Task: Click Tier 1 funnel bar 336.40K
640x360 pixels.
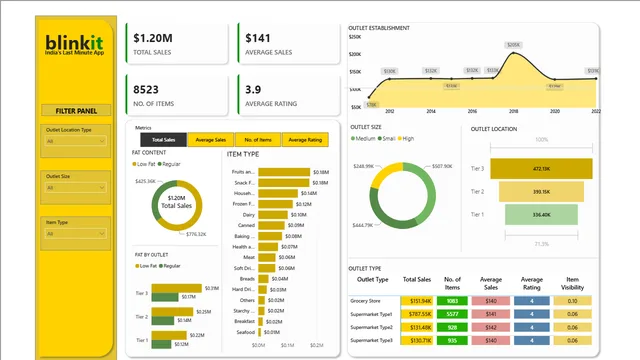Action: [541, 215]
